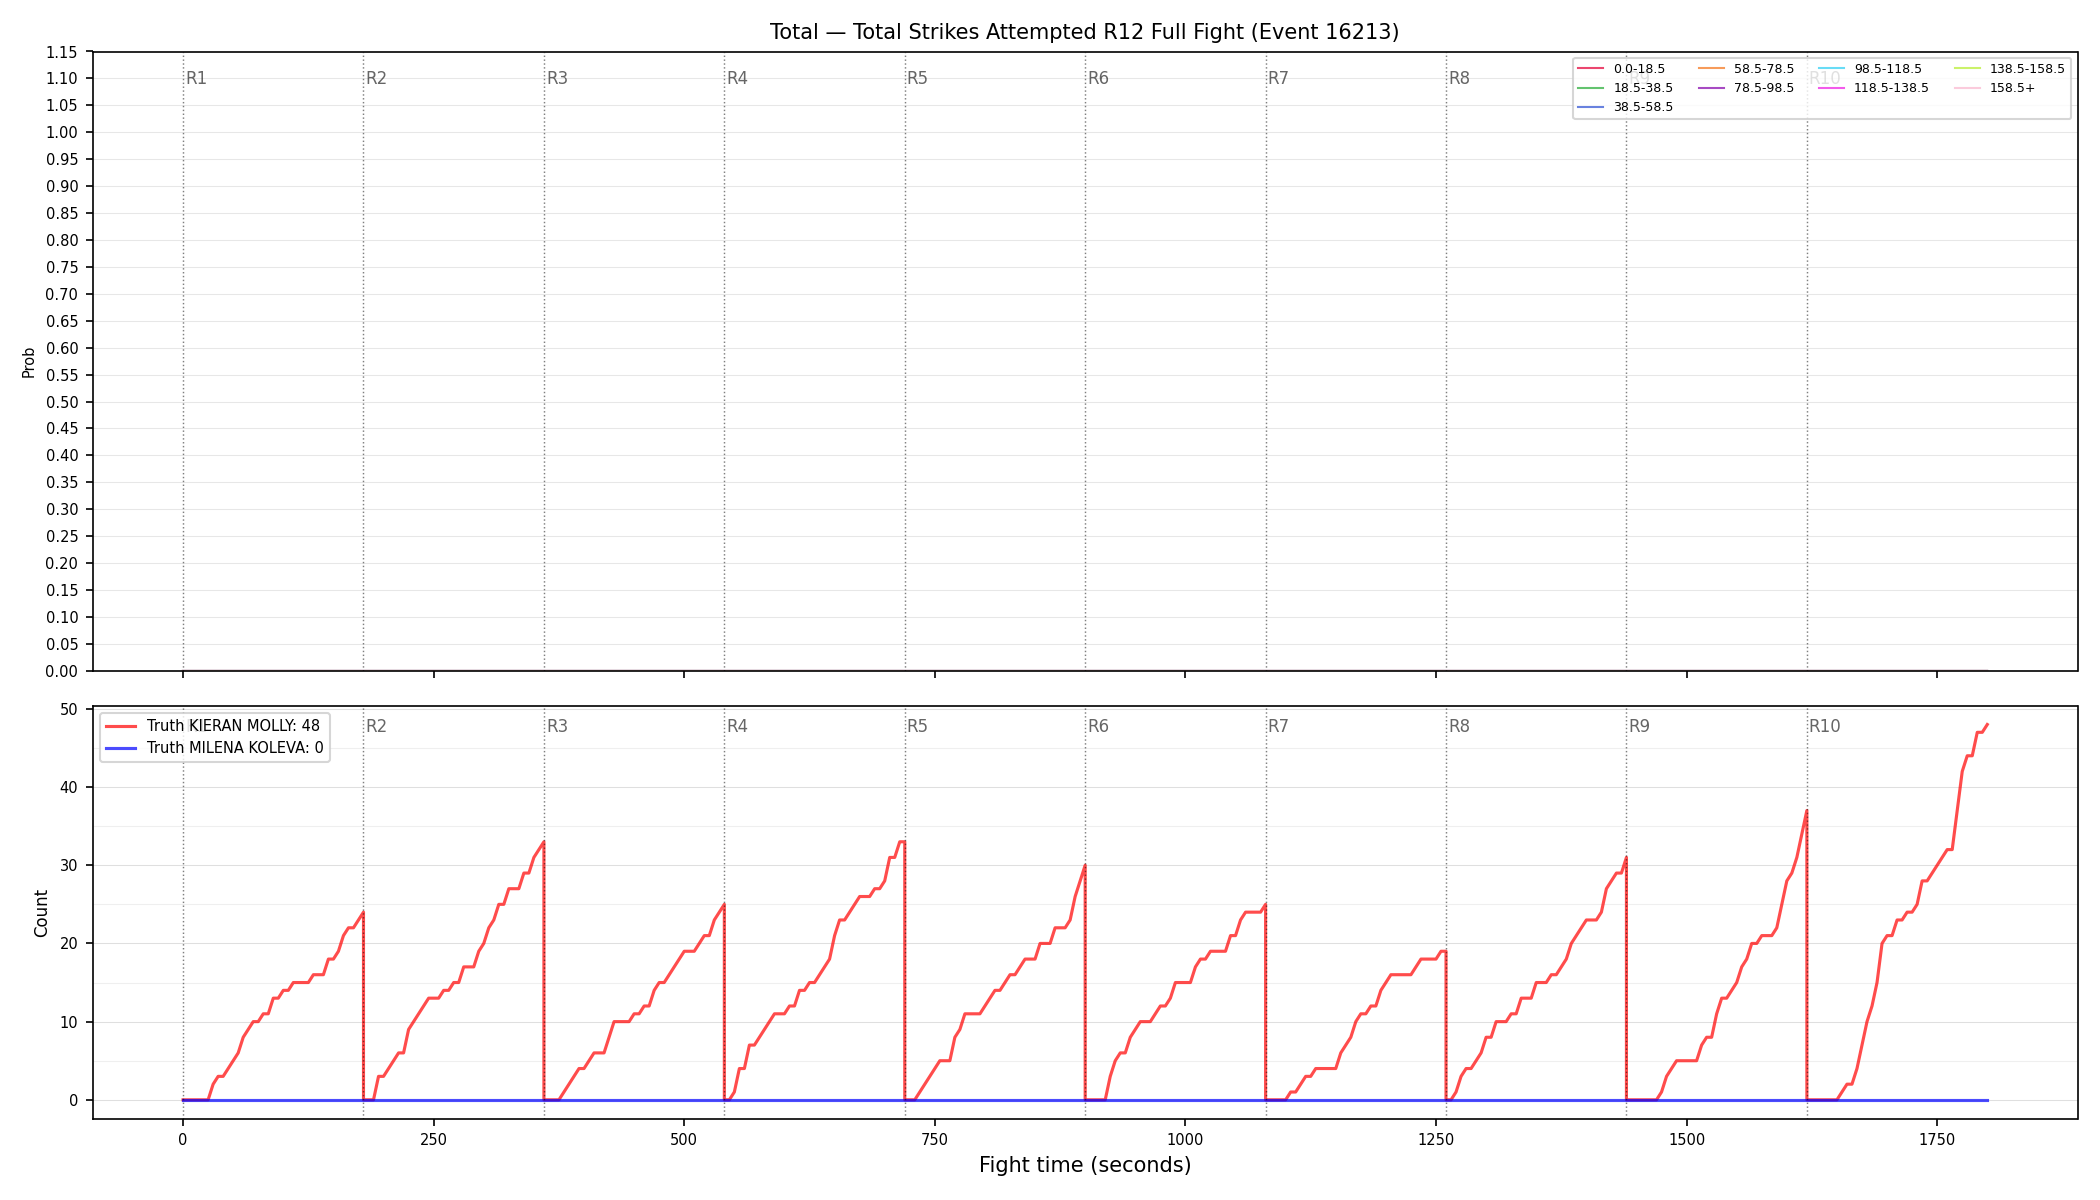This screenshot has width=2100, height=1200.
Task: Click the R6 round label in probability chart
Action: [x=1098, y=78]
